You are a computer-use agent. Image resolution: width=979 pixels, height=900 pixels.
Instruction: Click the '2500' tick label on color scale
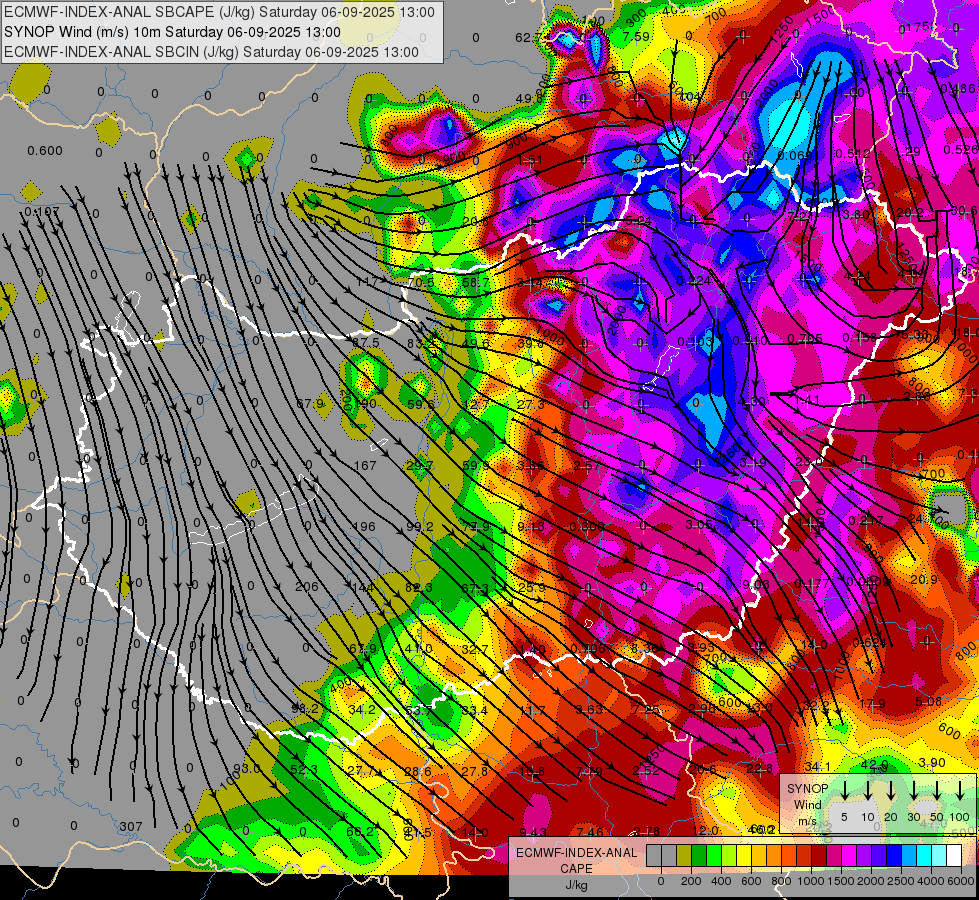tap(900, 881)
